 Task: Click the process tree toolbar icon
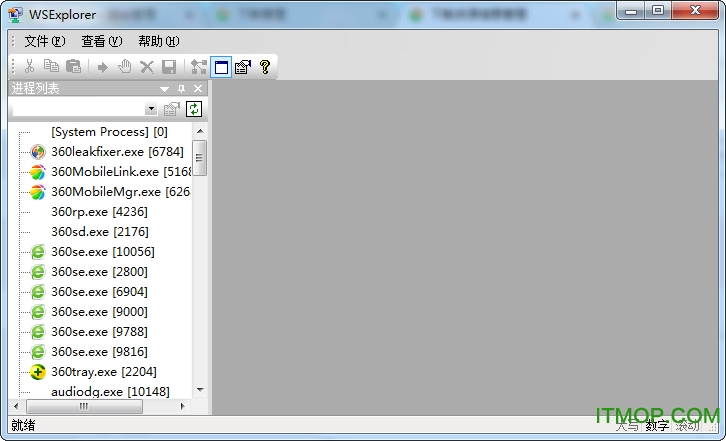coord(199,67)
